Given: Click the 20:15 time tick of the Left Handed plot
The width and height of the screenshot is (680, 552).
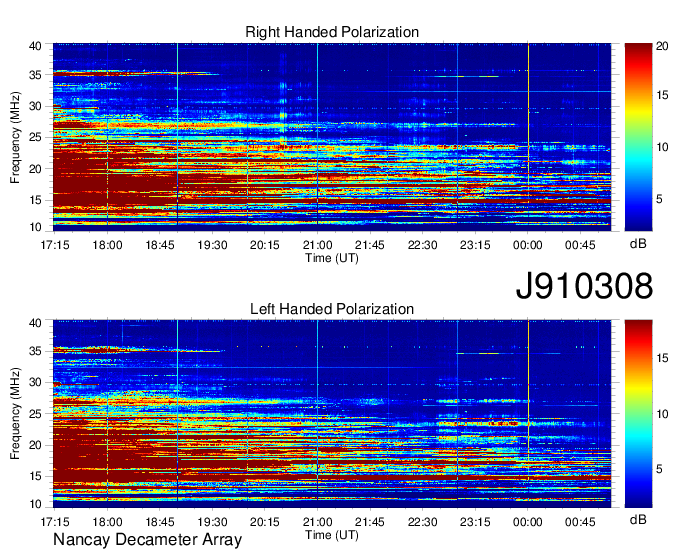Looking at the screenshot, I should pyautogui.click(x=265, y=522).
